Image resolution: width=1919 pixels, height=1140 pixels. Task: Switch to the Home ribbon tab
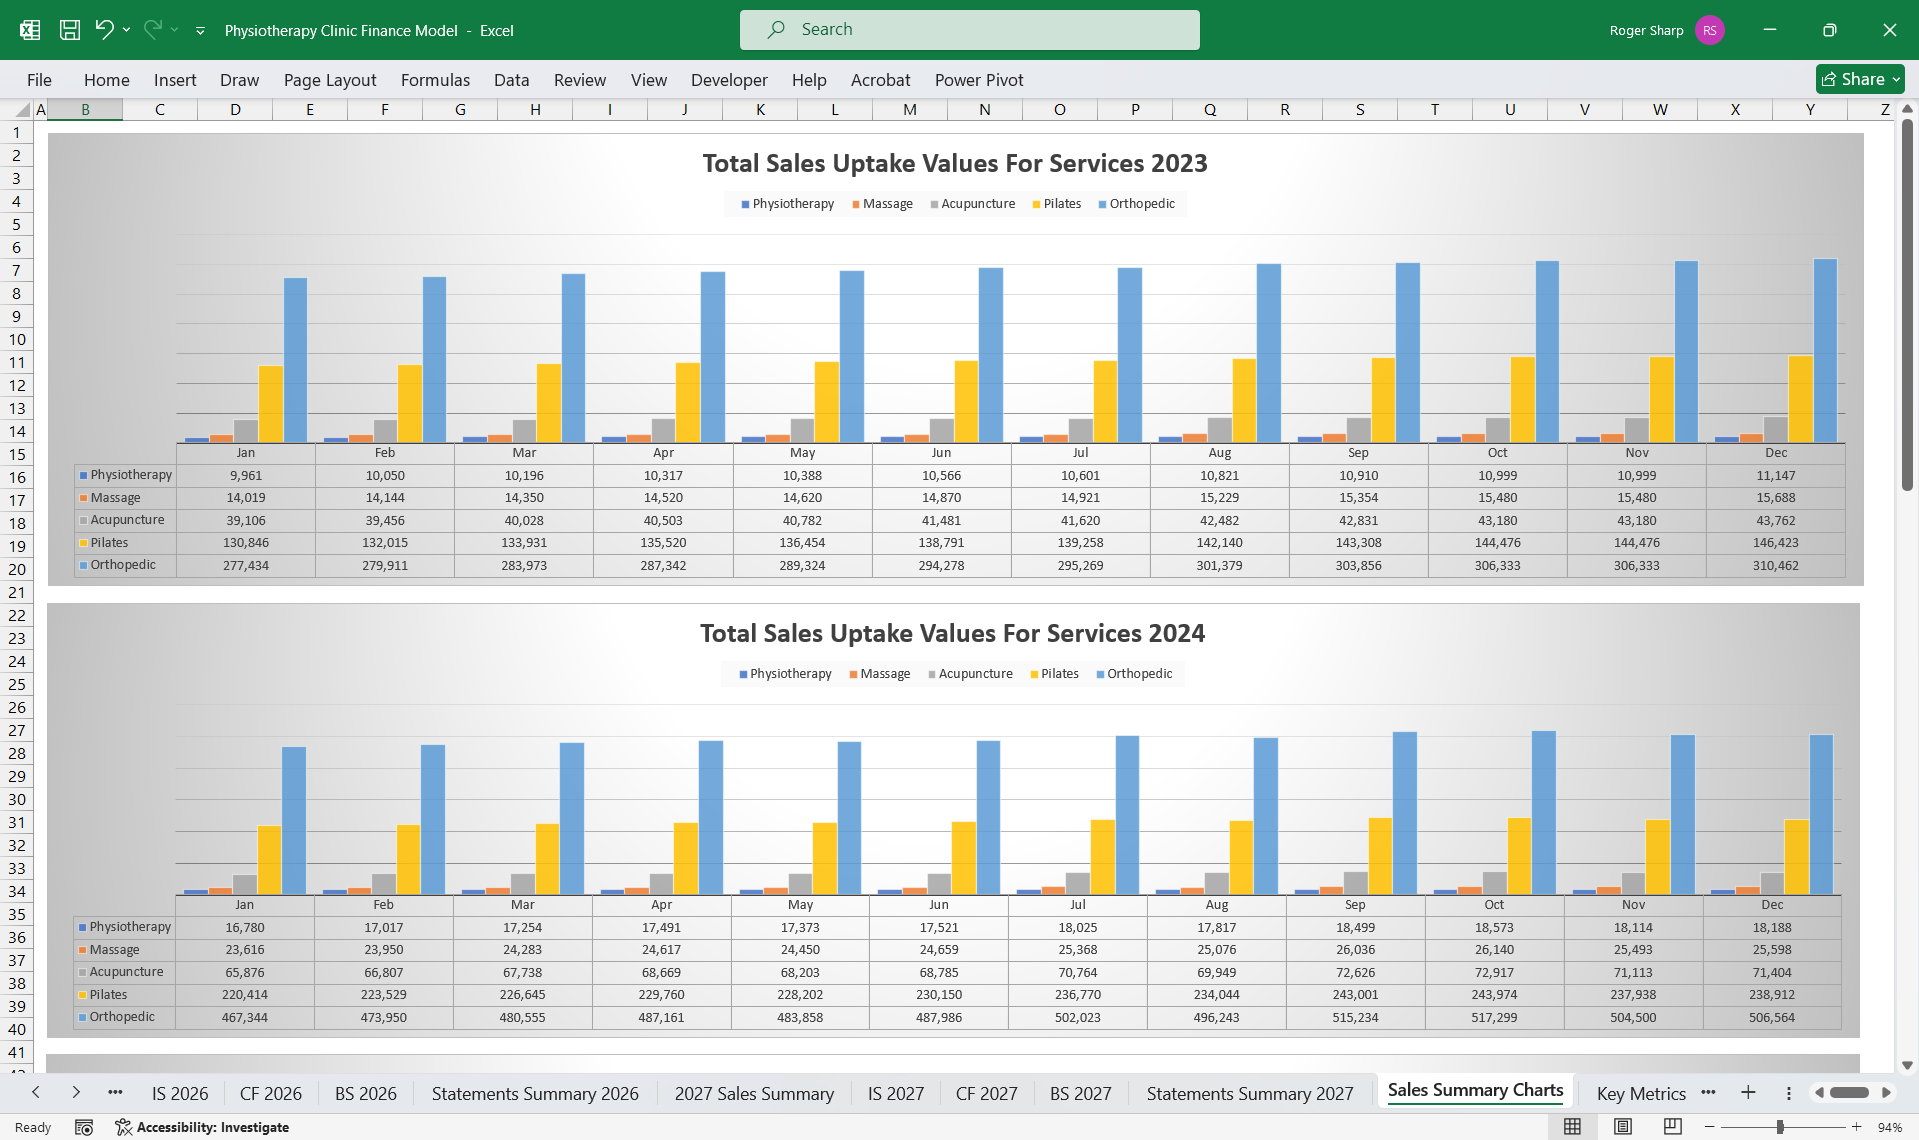(107, 80)
